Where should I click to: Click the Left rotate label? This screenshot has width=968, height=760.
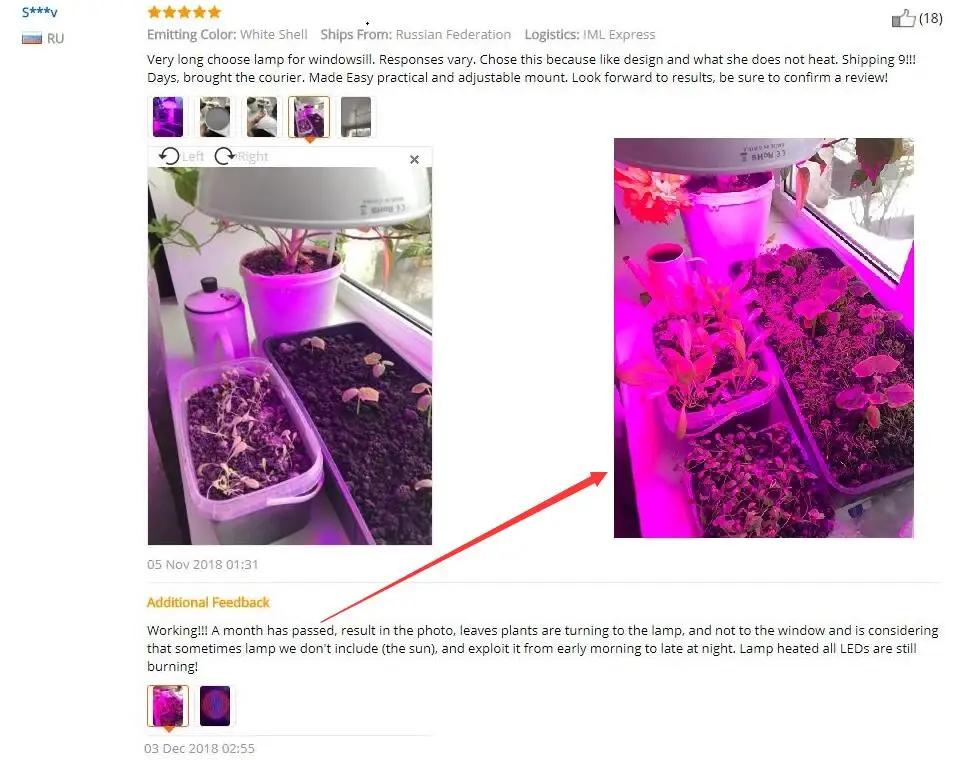193,156
